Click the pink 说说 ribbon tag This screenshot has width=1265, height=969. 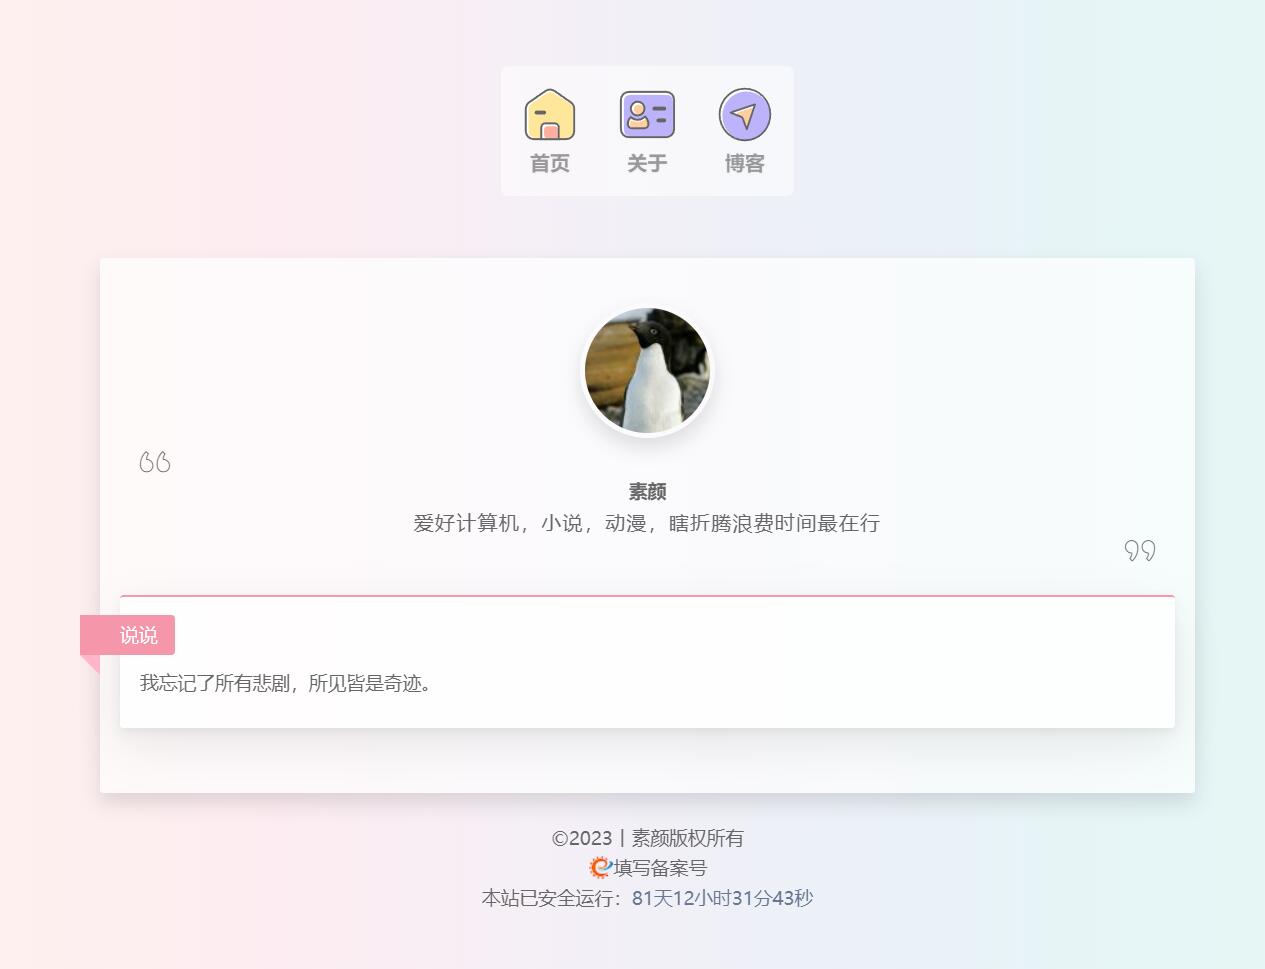coord(128,635)
